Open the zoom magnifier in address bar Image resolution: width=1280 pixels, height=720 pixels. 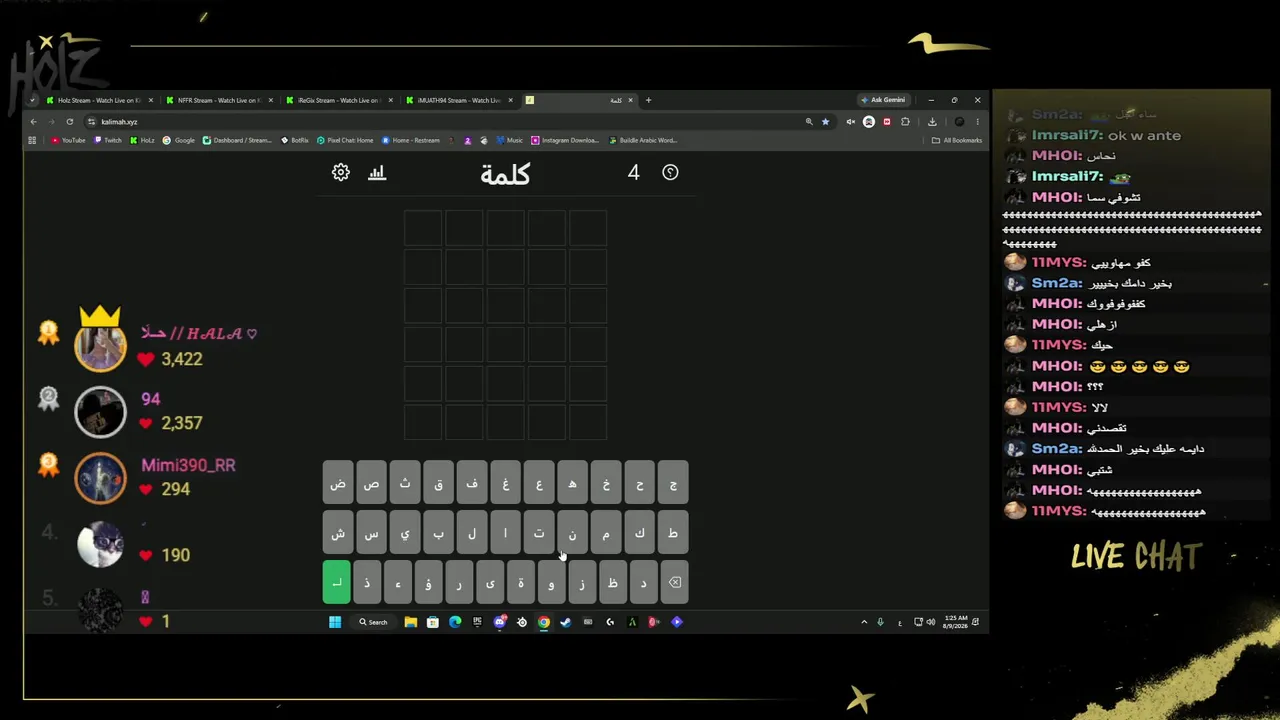(x=809, y=122)
